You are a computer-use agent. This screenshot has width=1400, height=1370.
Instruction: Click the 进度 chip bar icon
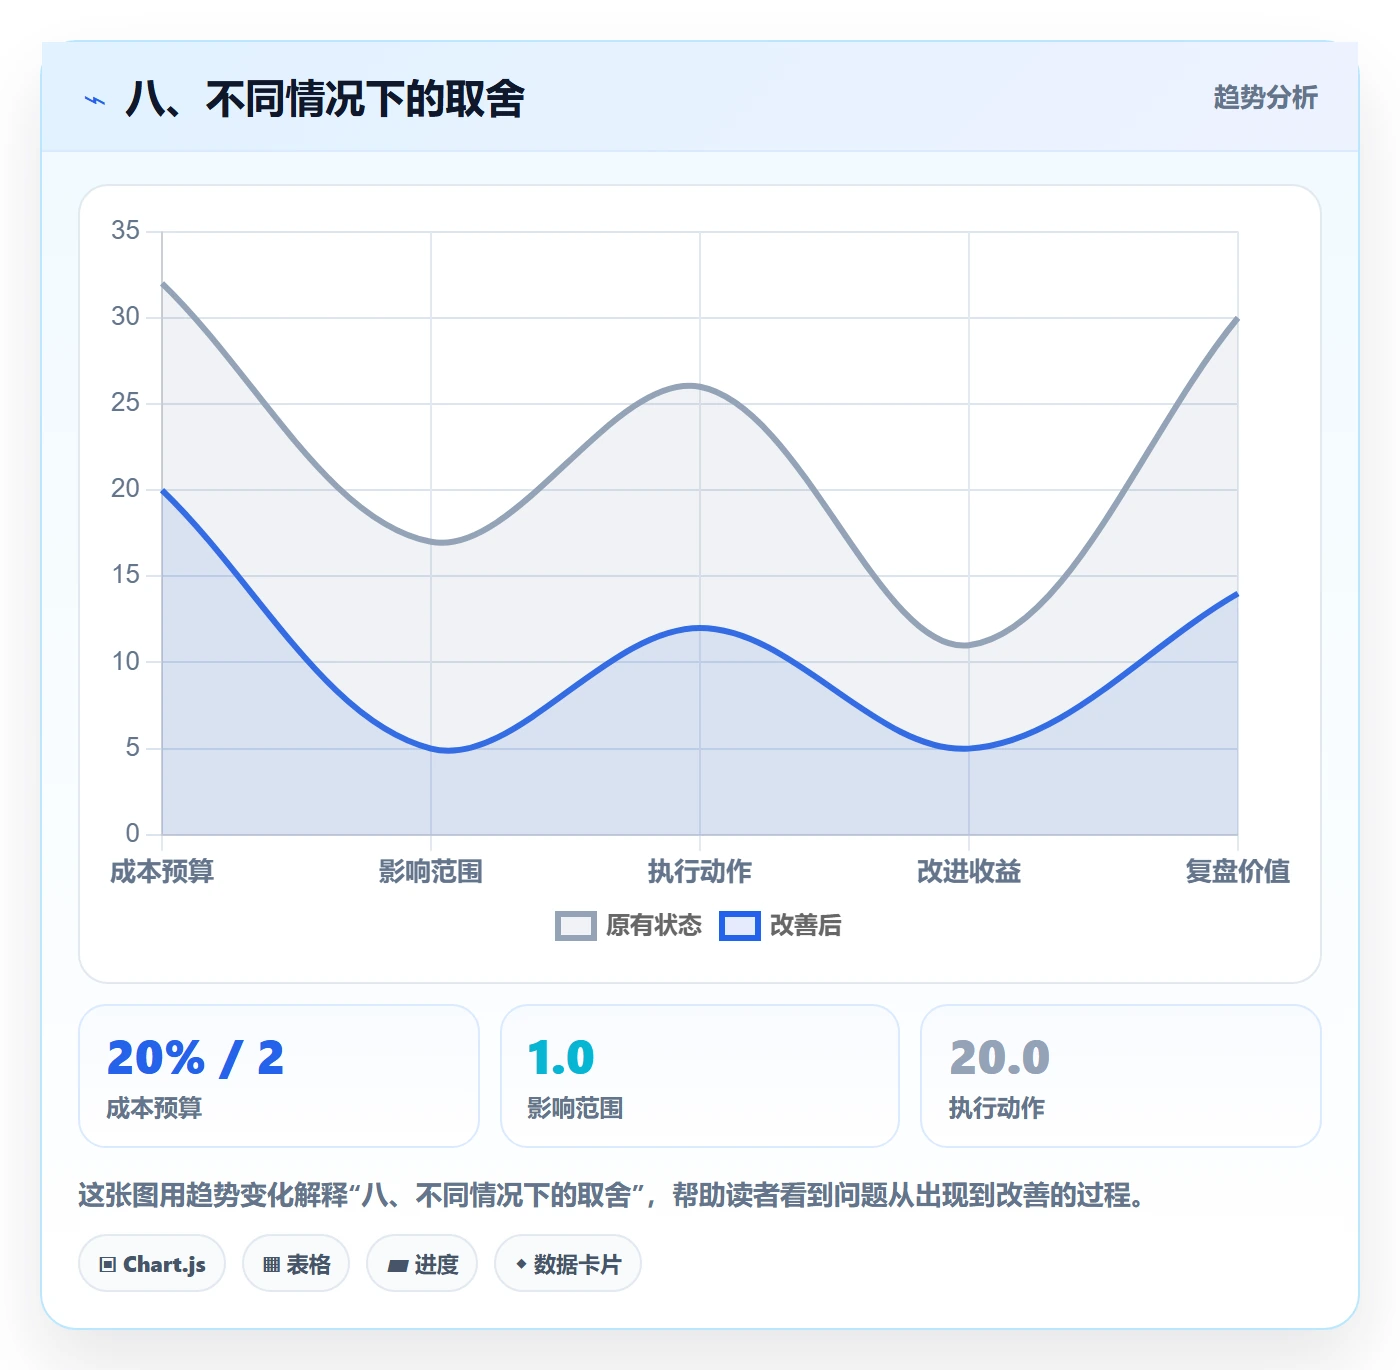point(398,1266)
